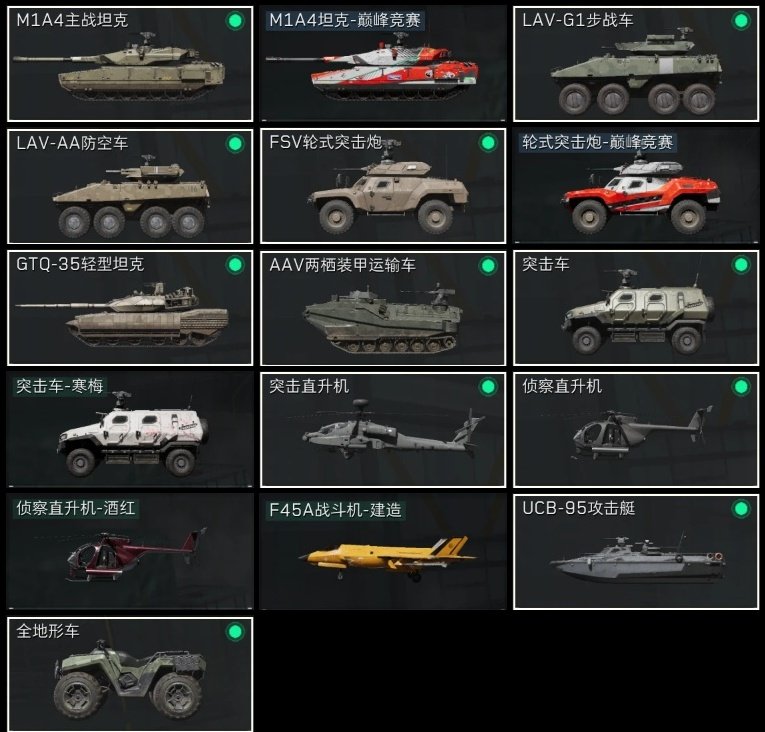Image resolution: width=765 pixels, height=732 pixels.
Task: Choose the LAV-G1步战车 vehicle image
Action: (x=637, y=74)
